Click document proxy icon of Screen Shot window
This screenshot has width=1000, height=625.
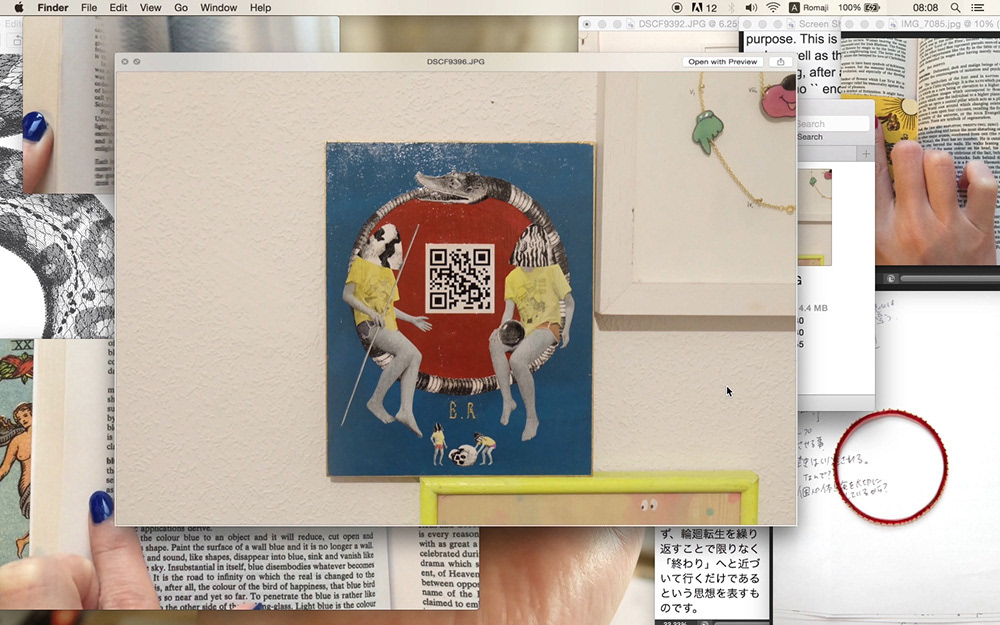pos(790,24)
